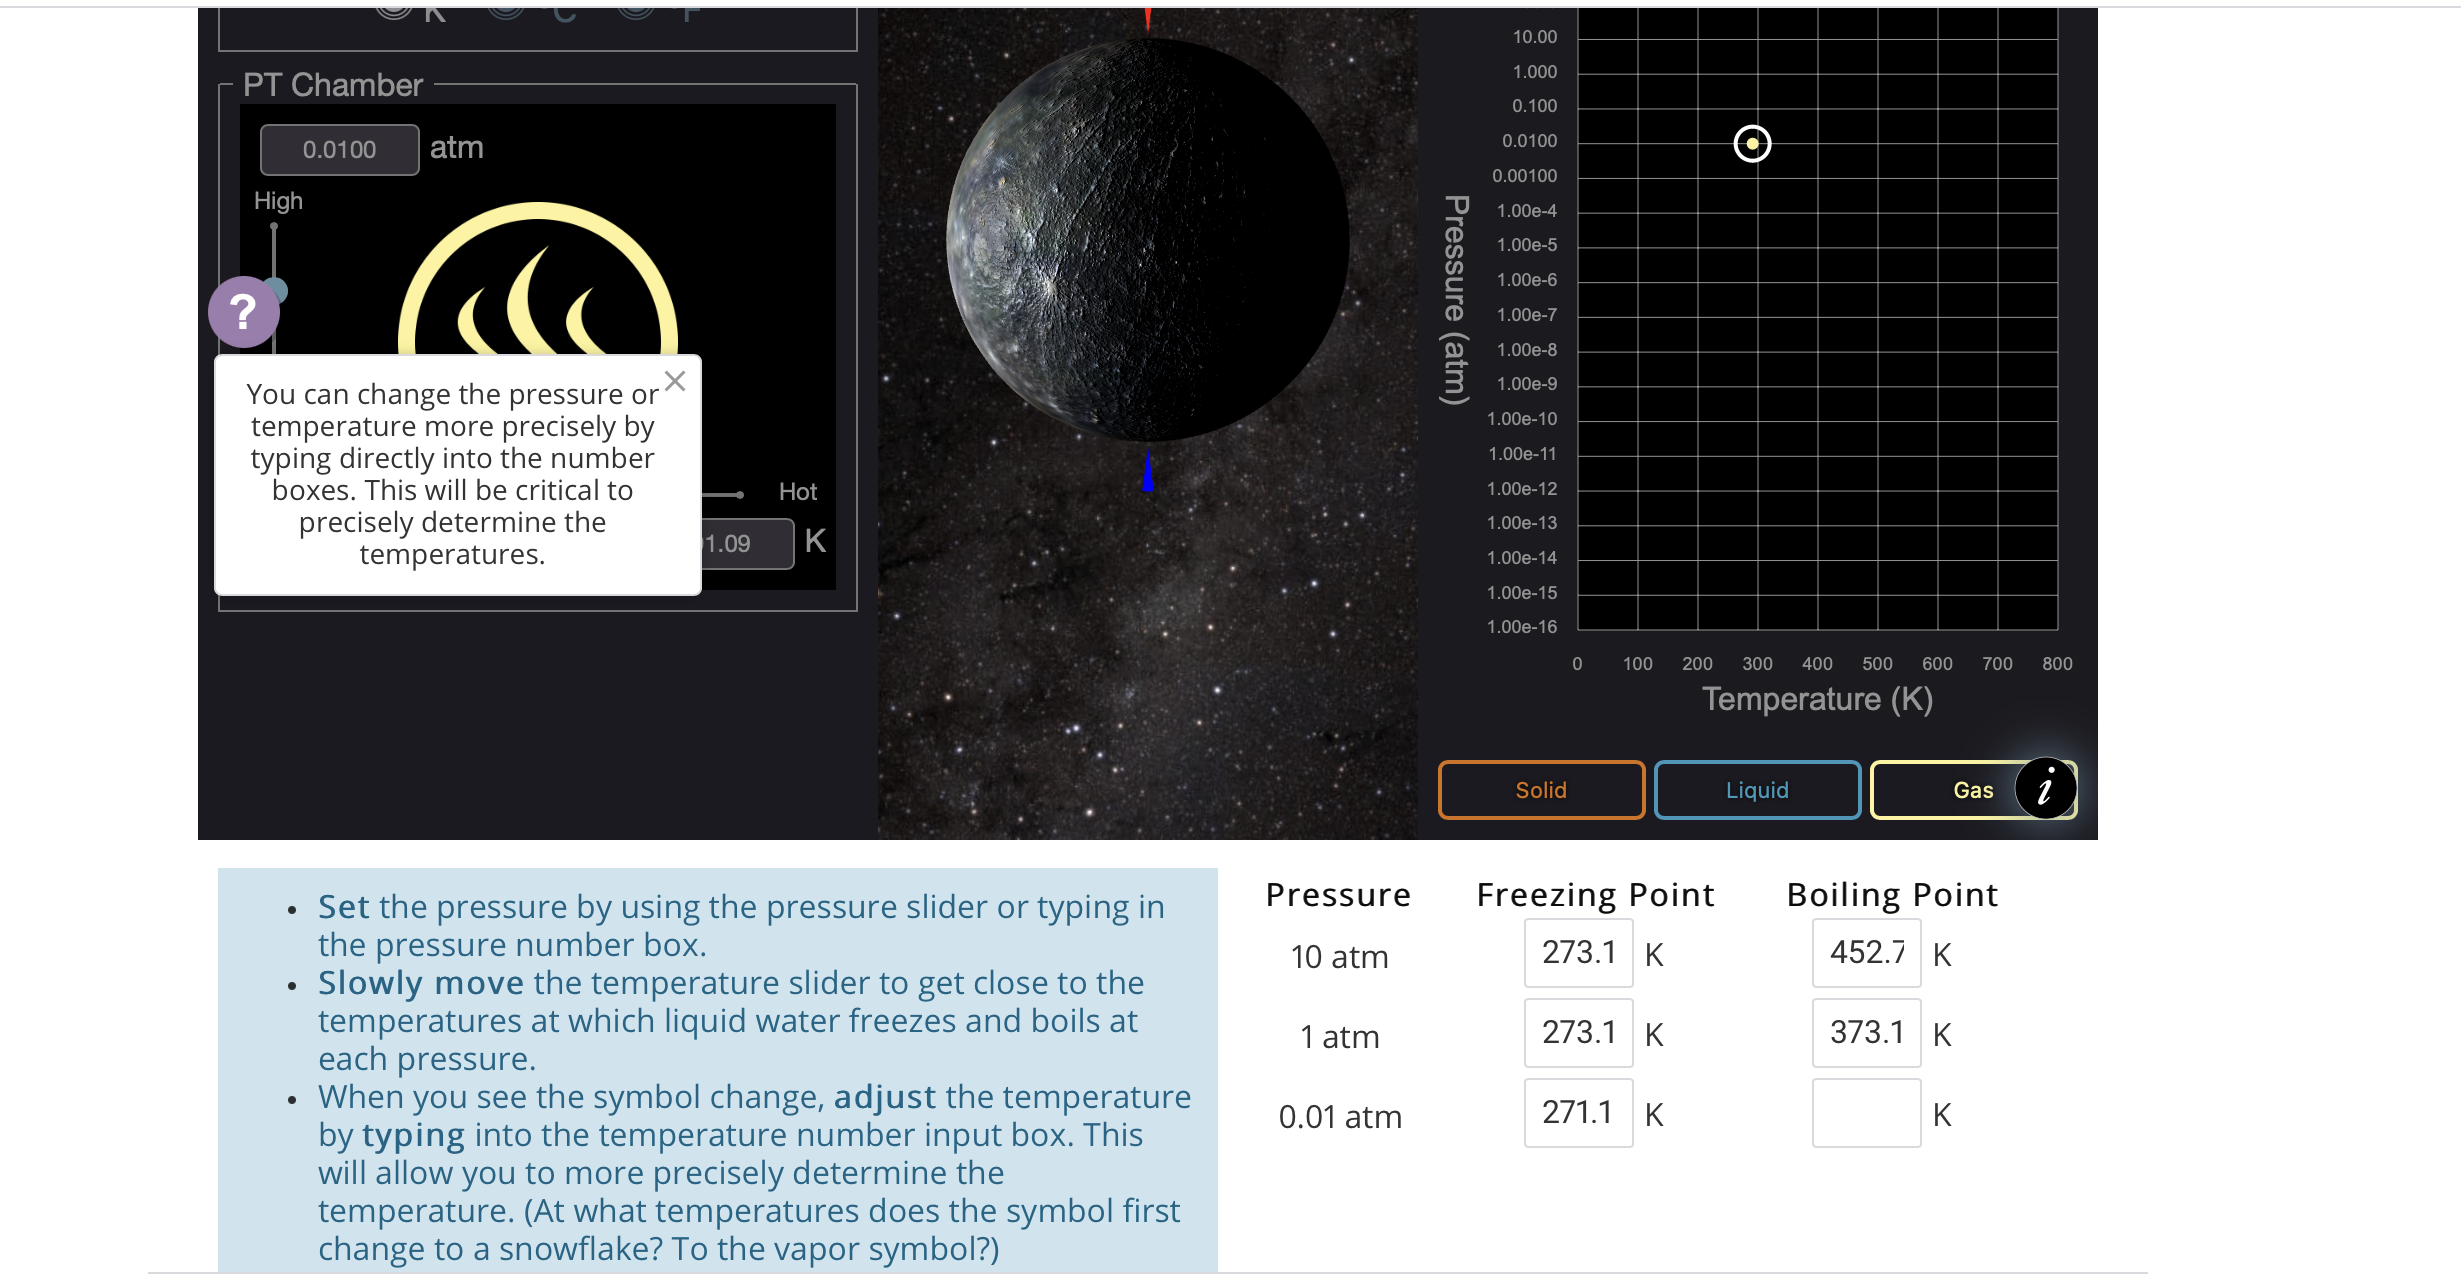This screenshot has height=1276, width=2461.
Task: Click the red arrow at planet's north pole
Action: (x=1147, y=18)
